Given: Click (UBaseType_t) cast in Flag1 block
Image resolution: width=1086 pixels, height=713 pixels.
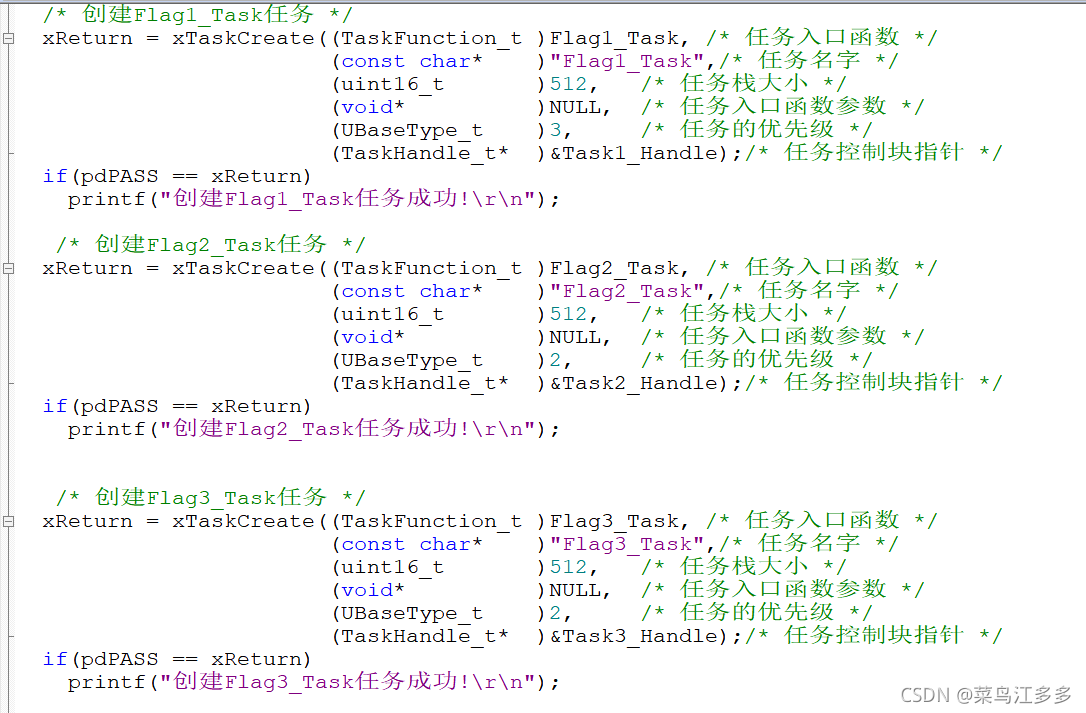Looking at the screenshot, I should 438,131.
